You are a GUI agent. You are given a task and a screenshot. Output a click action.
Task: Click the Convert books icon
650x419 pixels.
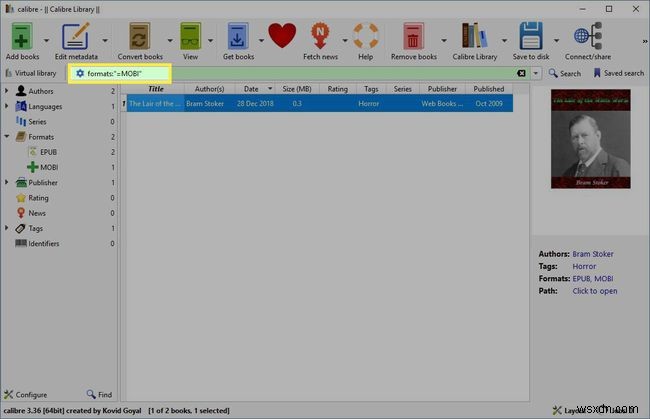[x=140, y=36]
